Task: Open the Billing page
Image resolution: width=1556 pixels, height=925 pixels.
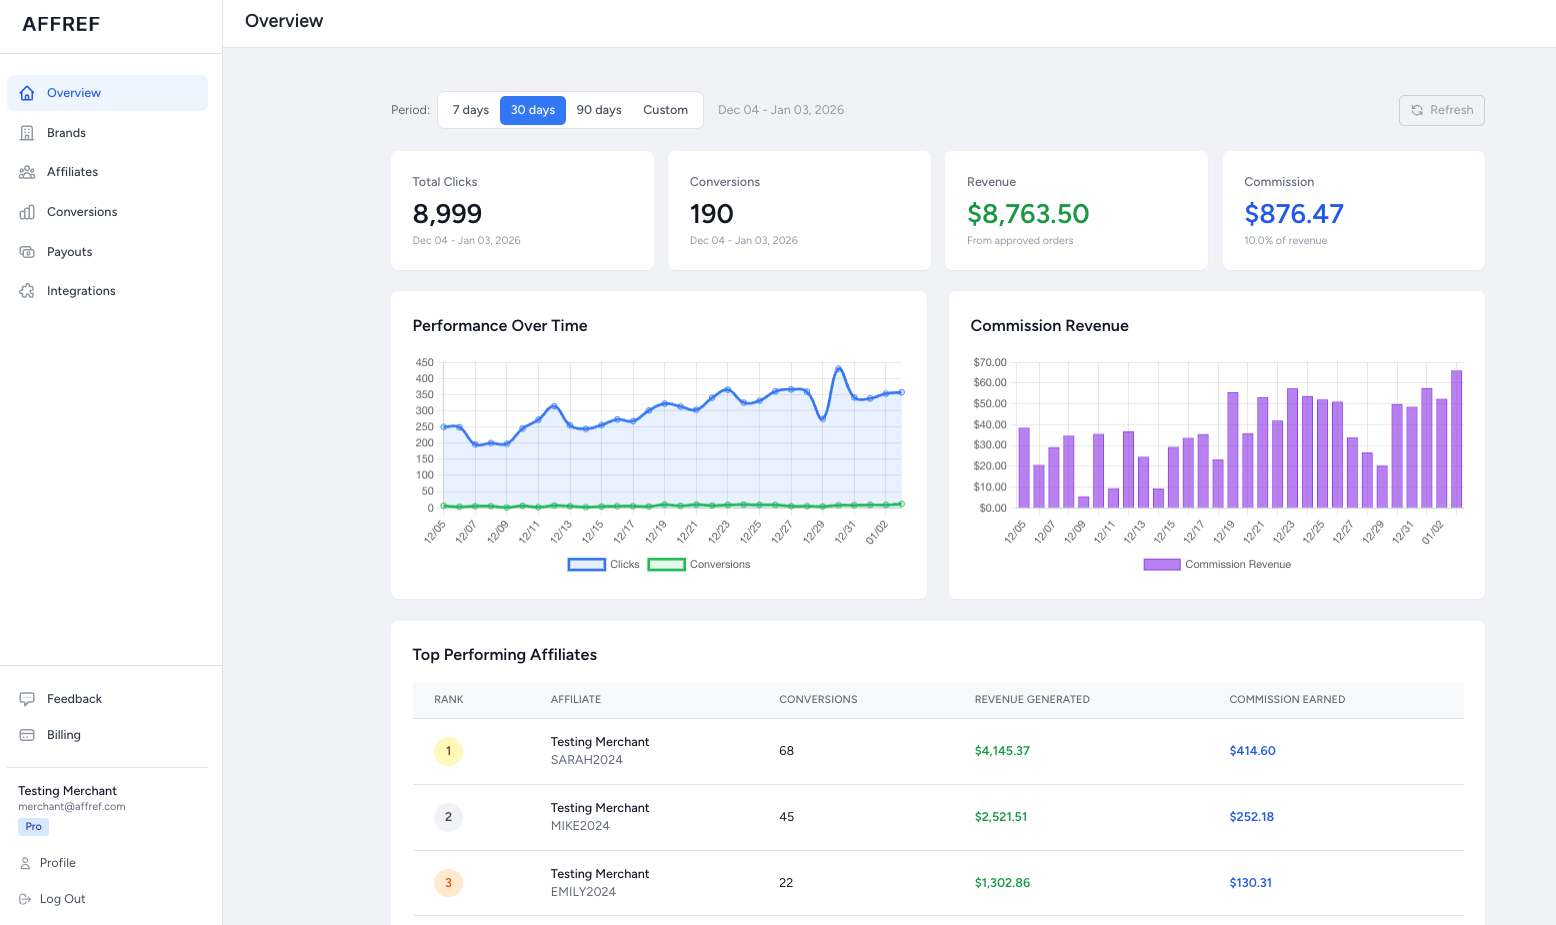Action: [x=107, y=735]
